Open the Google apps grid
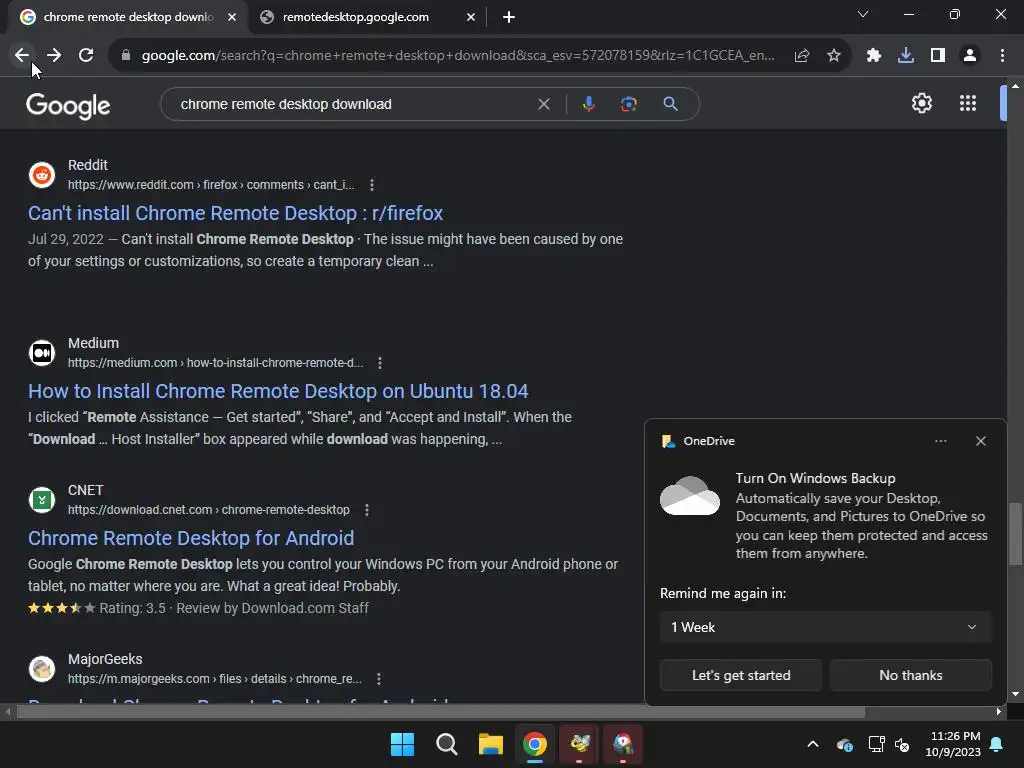Image resolution: width=1024 pixels, height=768 pixels. (x=968, y=103)
